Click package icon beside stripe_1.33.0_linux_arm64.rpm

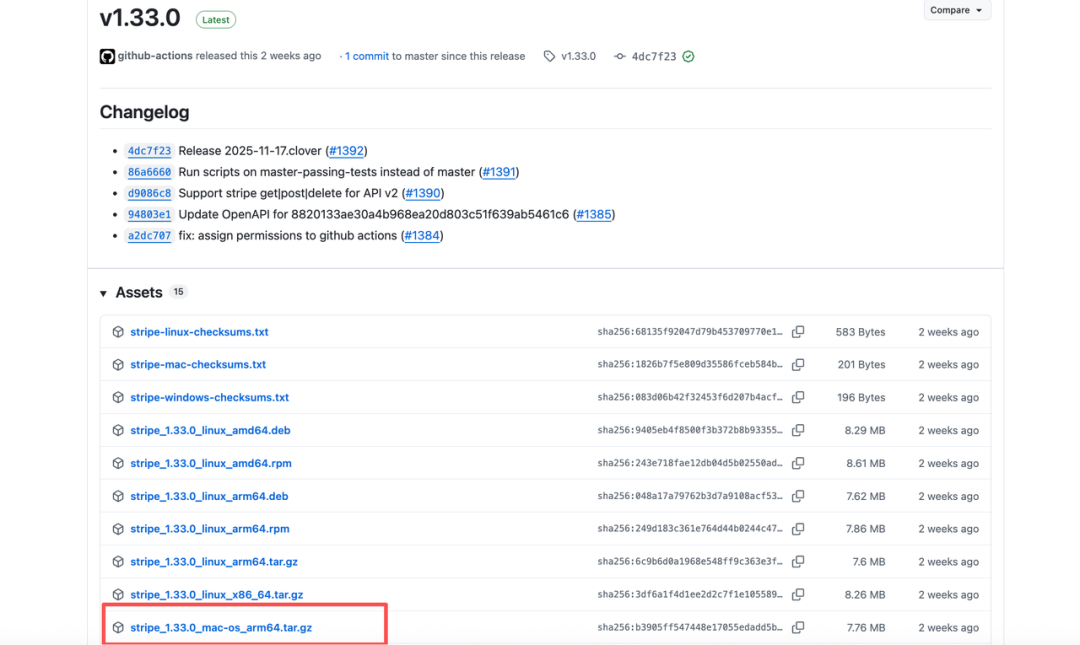click(x=118, y=529)
